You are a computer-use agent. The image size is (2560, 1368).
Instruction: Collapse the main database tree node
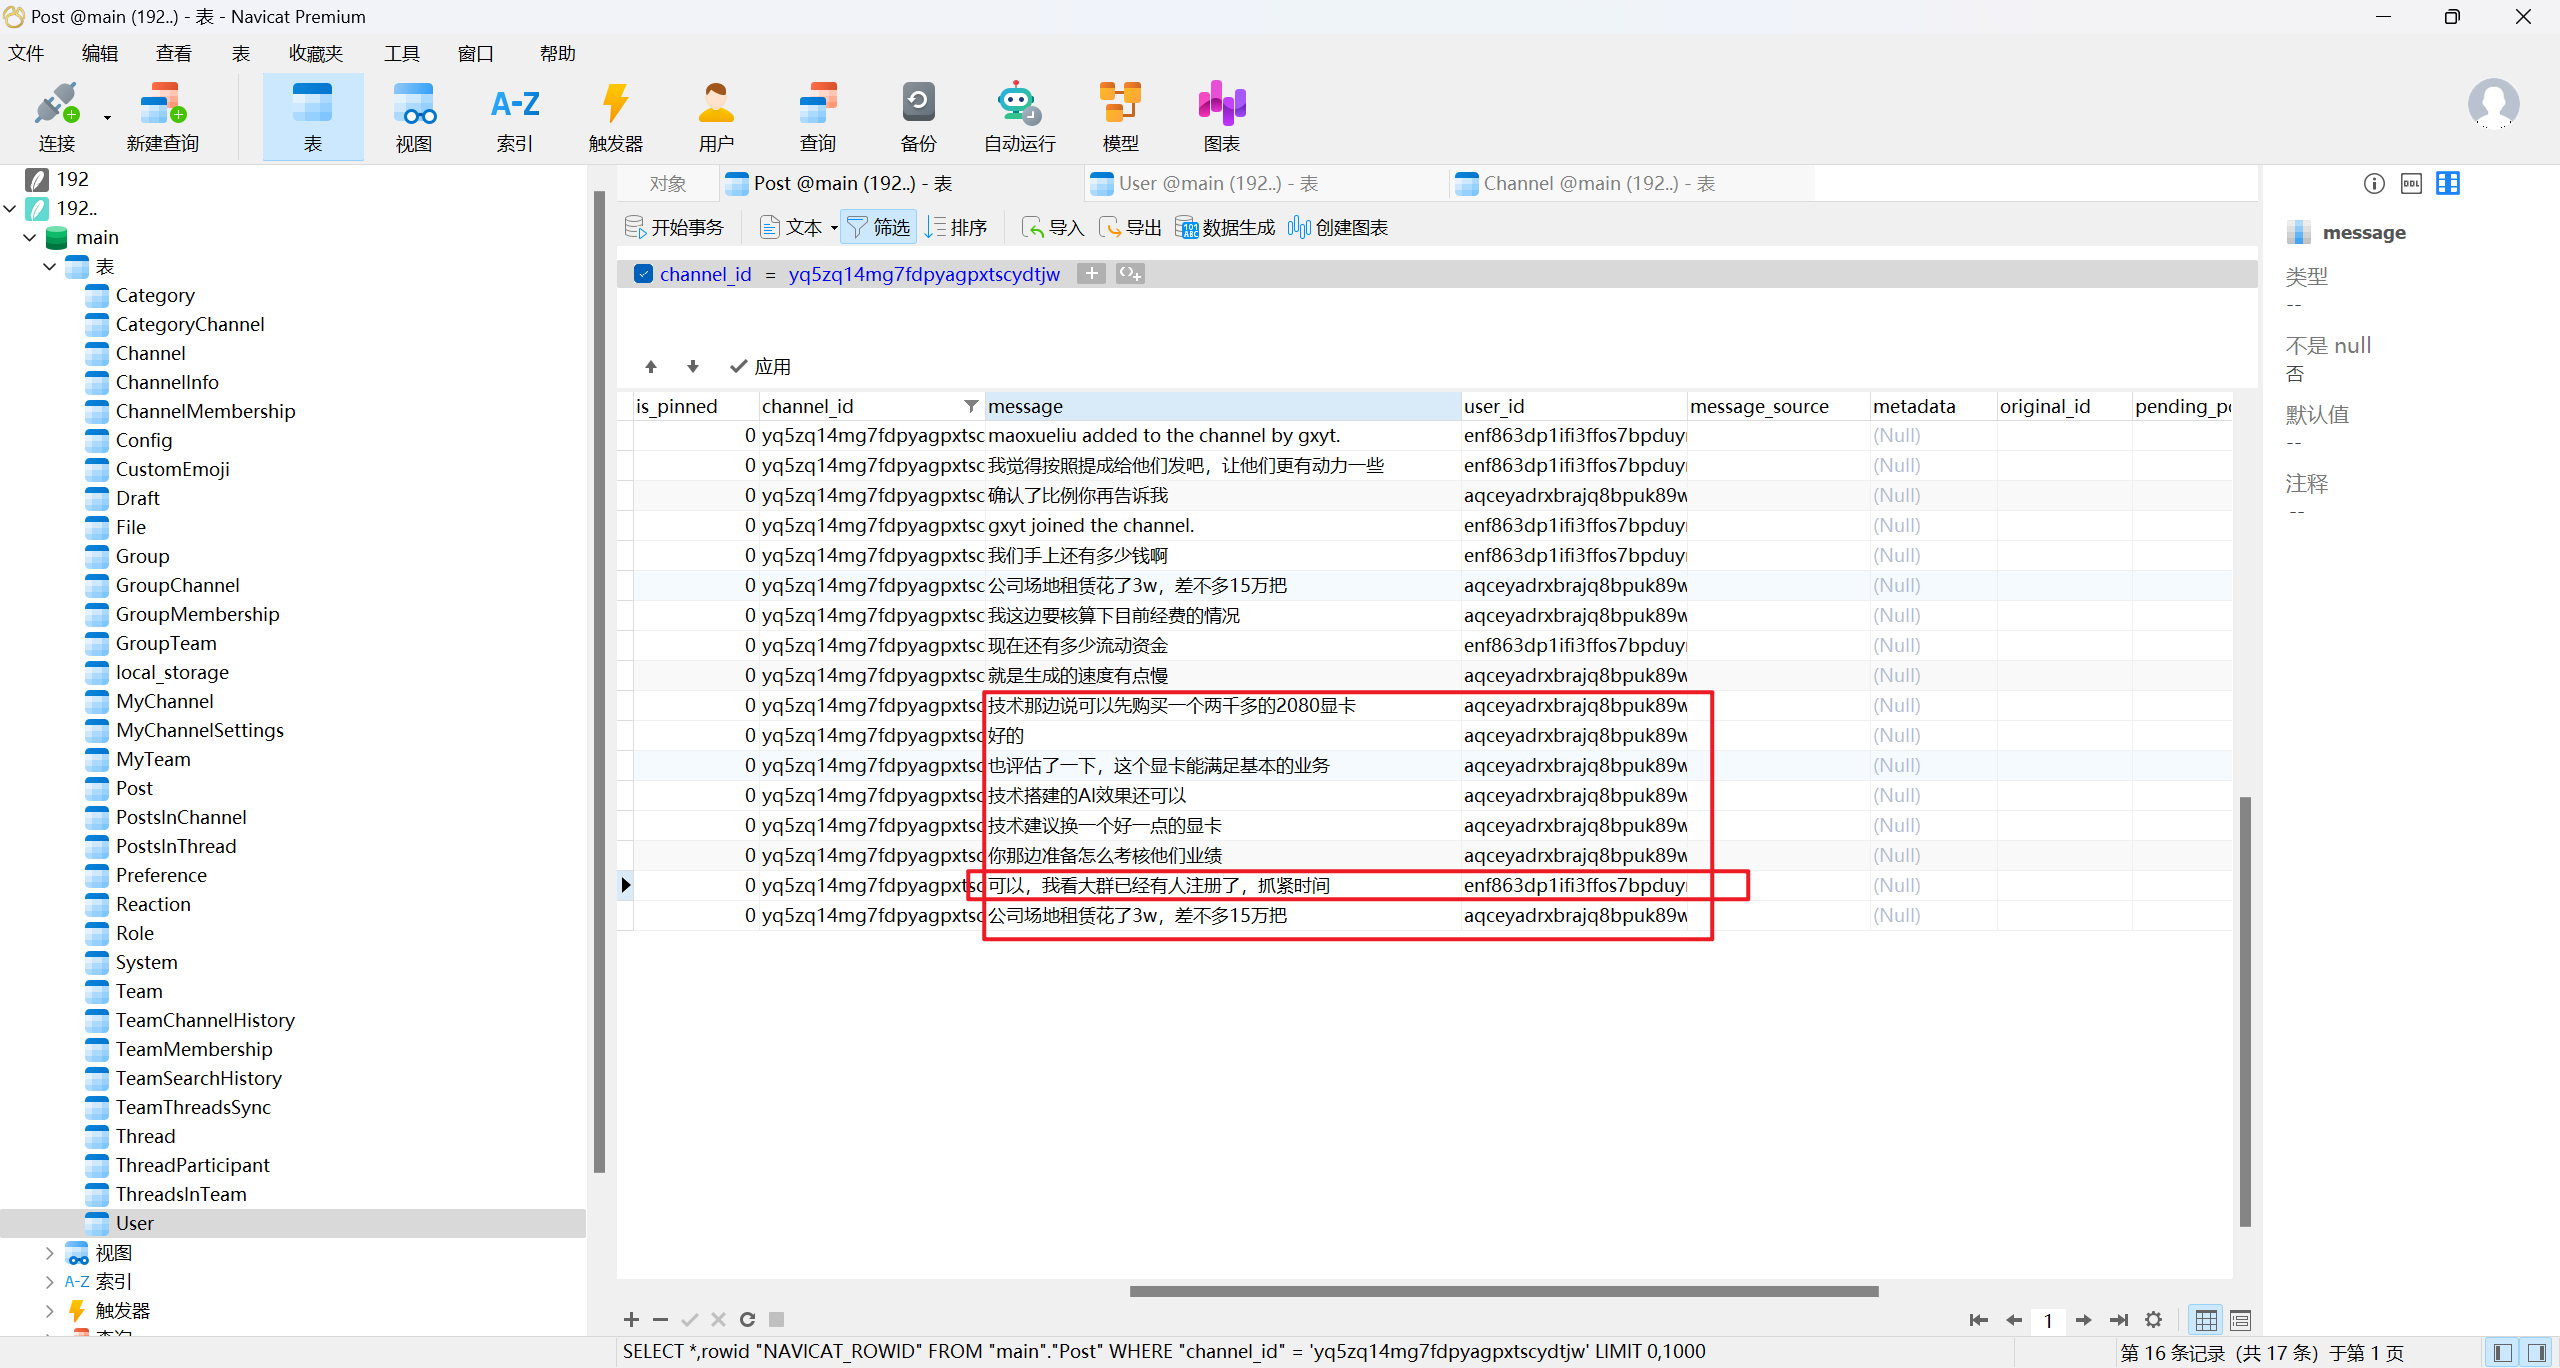tap(30, 238)
